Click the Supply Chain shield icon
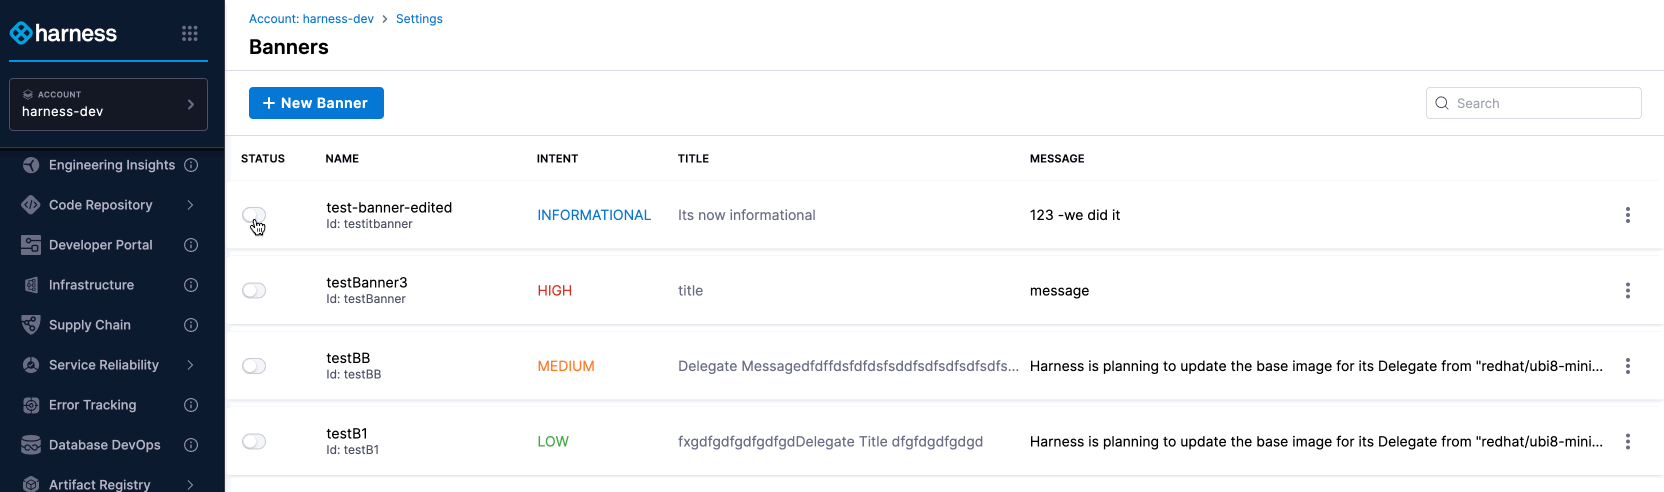Image resolution: width=1664 pixels, height=492 pixels. (31, 325)
